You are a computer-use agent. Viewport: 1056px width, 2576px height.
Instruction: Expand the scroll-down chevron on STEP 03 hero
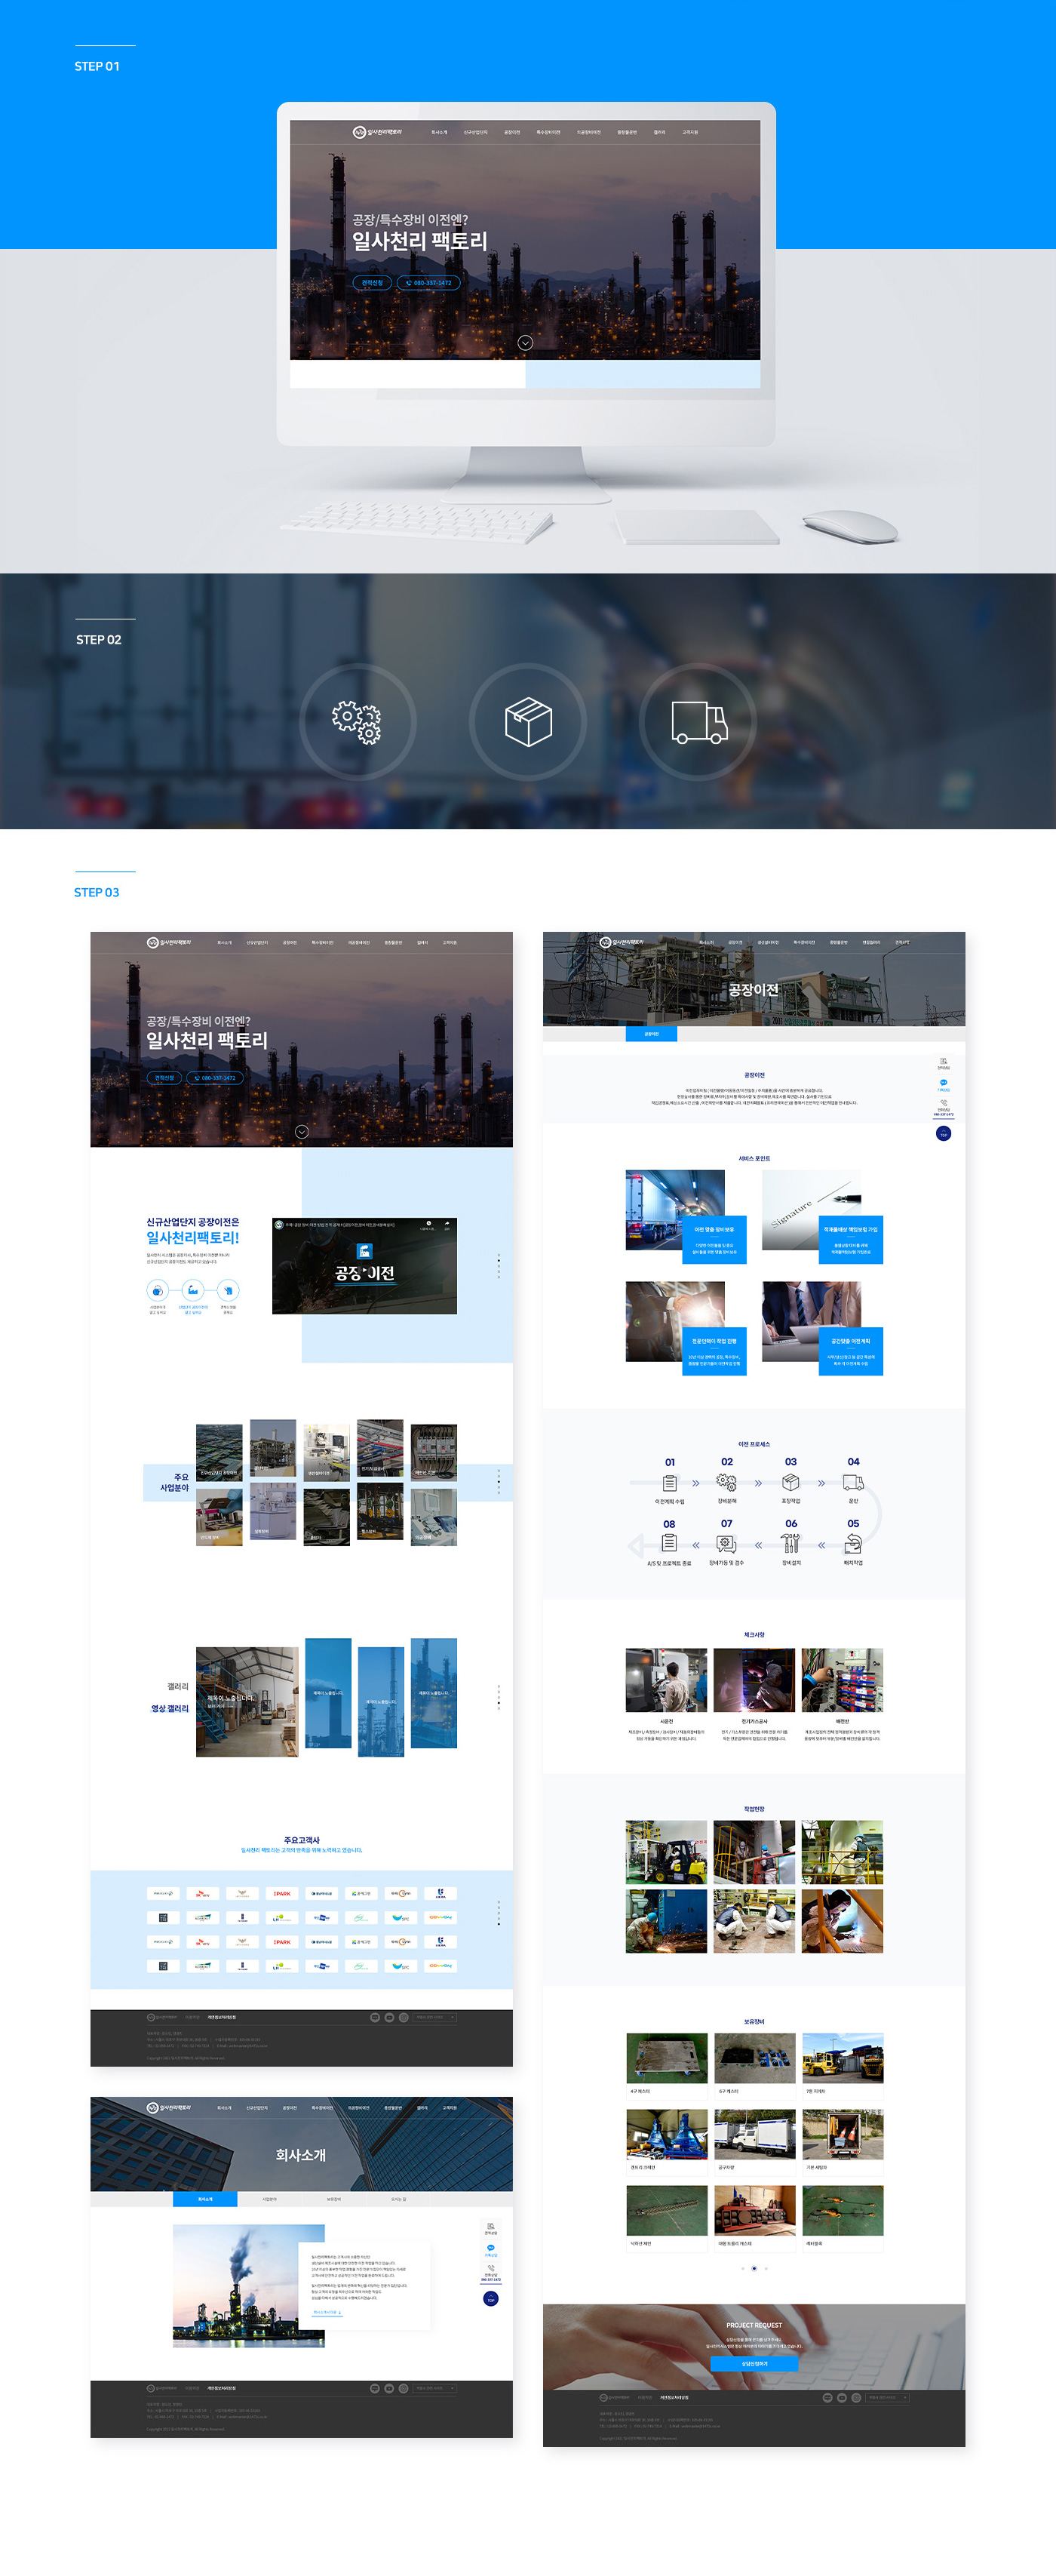click(x=302, y=1131)
